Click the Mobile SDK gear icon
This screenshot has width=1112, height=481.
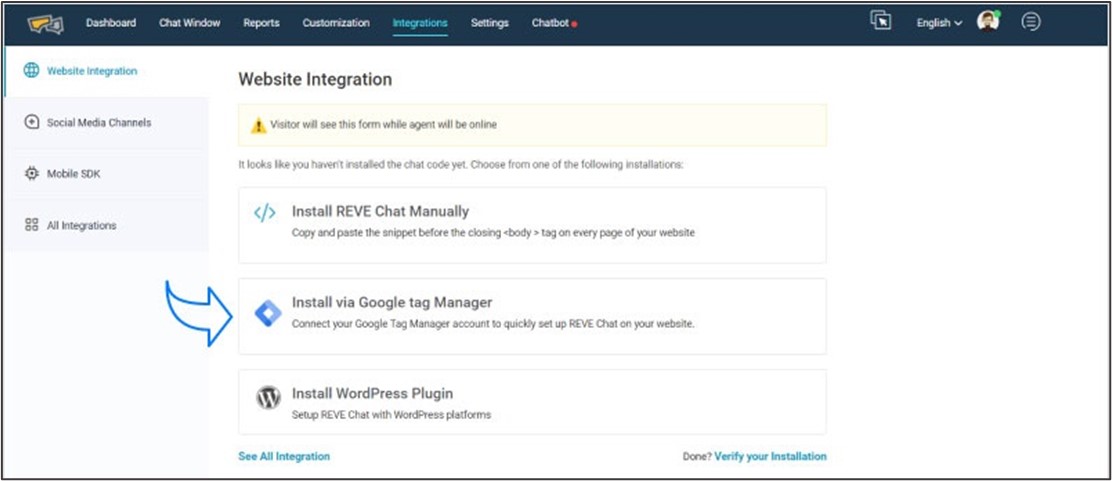[x=31, y=174]
